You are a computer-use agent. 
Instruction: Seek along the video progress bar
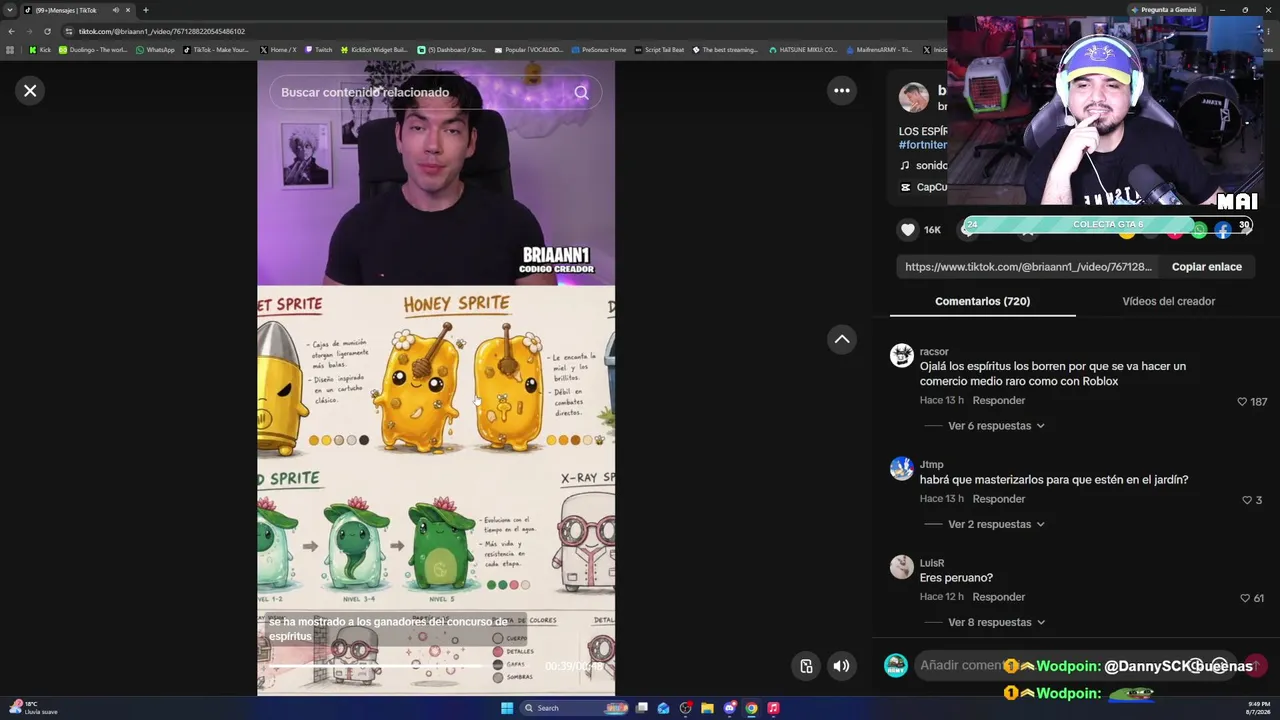coord(400,666)
